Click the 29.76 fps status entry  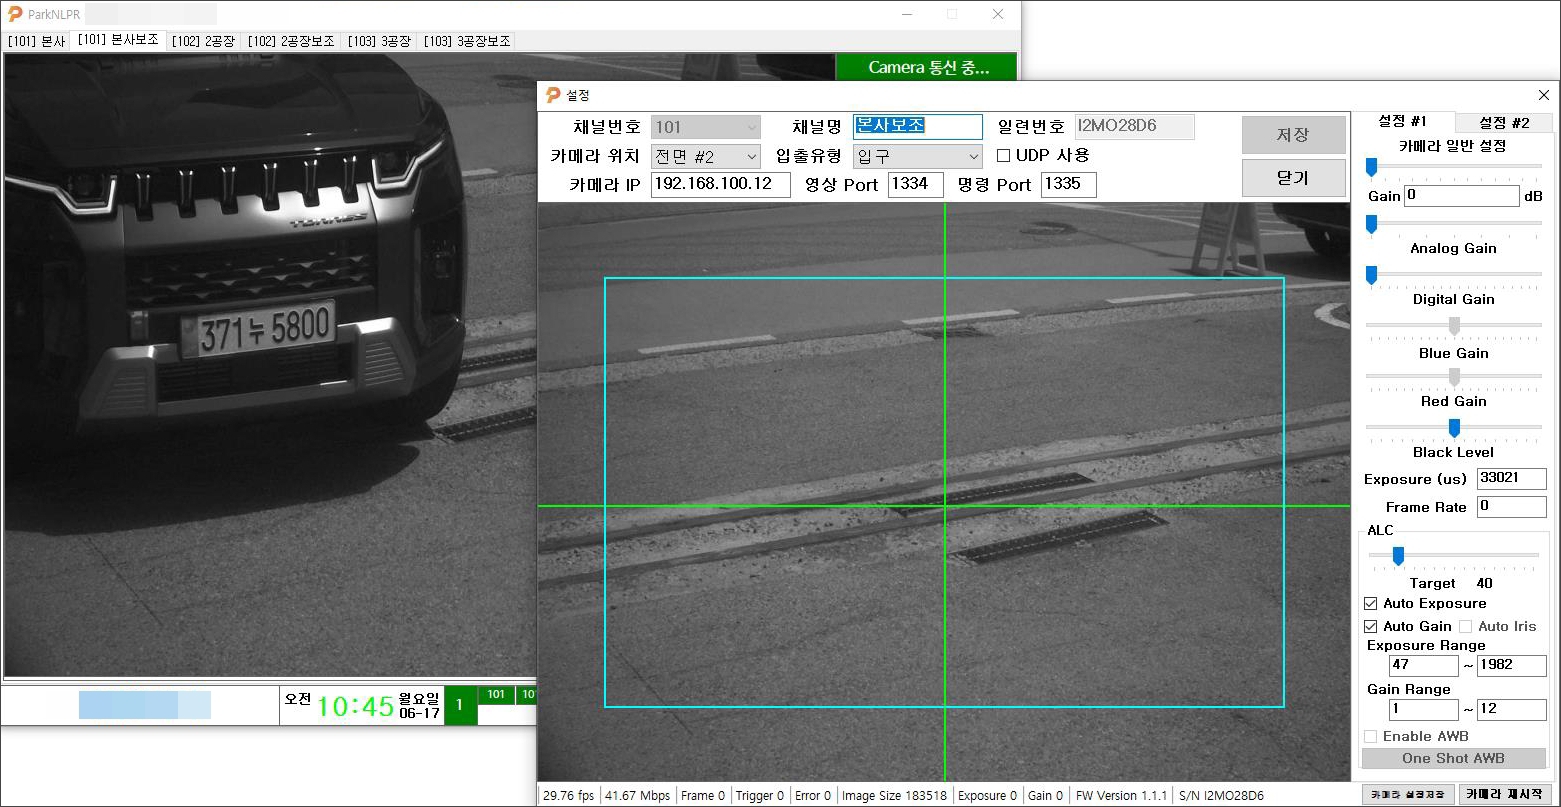point(568,796)
